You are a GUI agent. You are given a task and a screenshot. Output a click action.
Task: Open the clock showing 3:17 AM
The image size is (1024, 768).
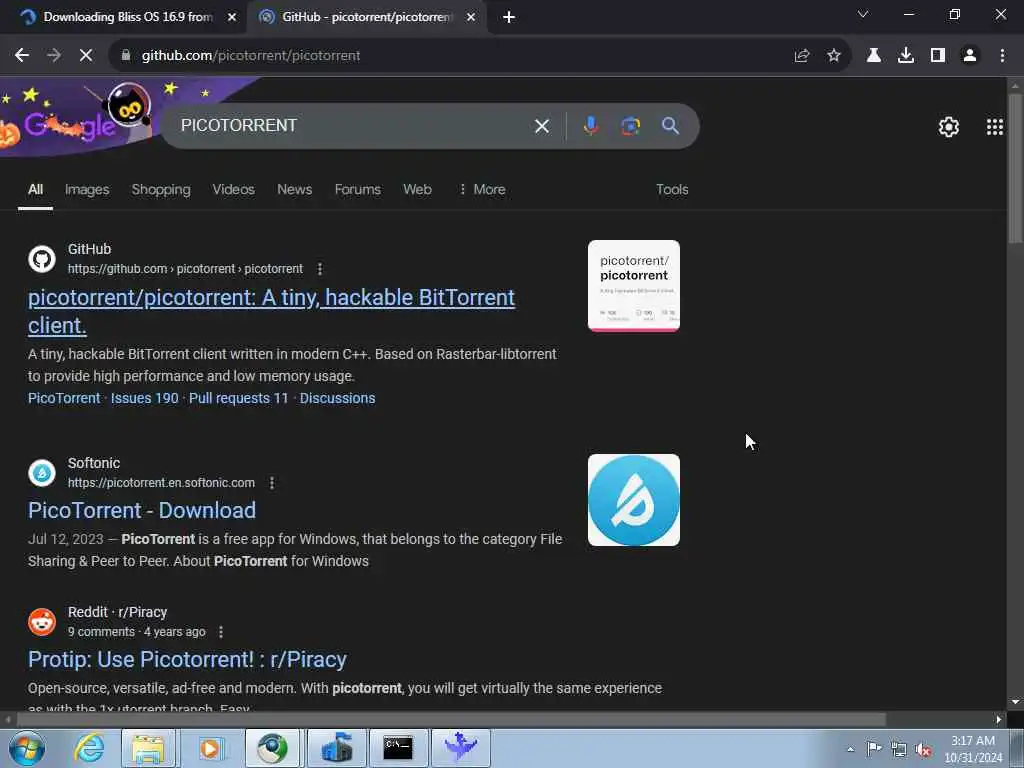pyautogui.click(x=973, y=749)
